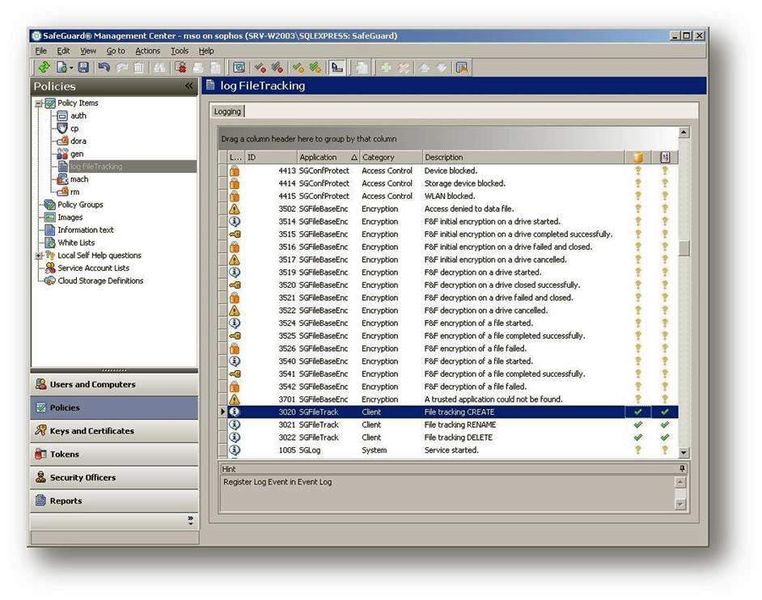Screen dimensions: 762x600
Task: Click the log list scroll up arrow
Action: tap(684, 132)
